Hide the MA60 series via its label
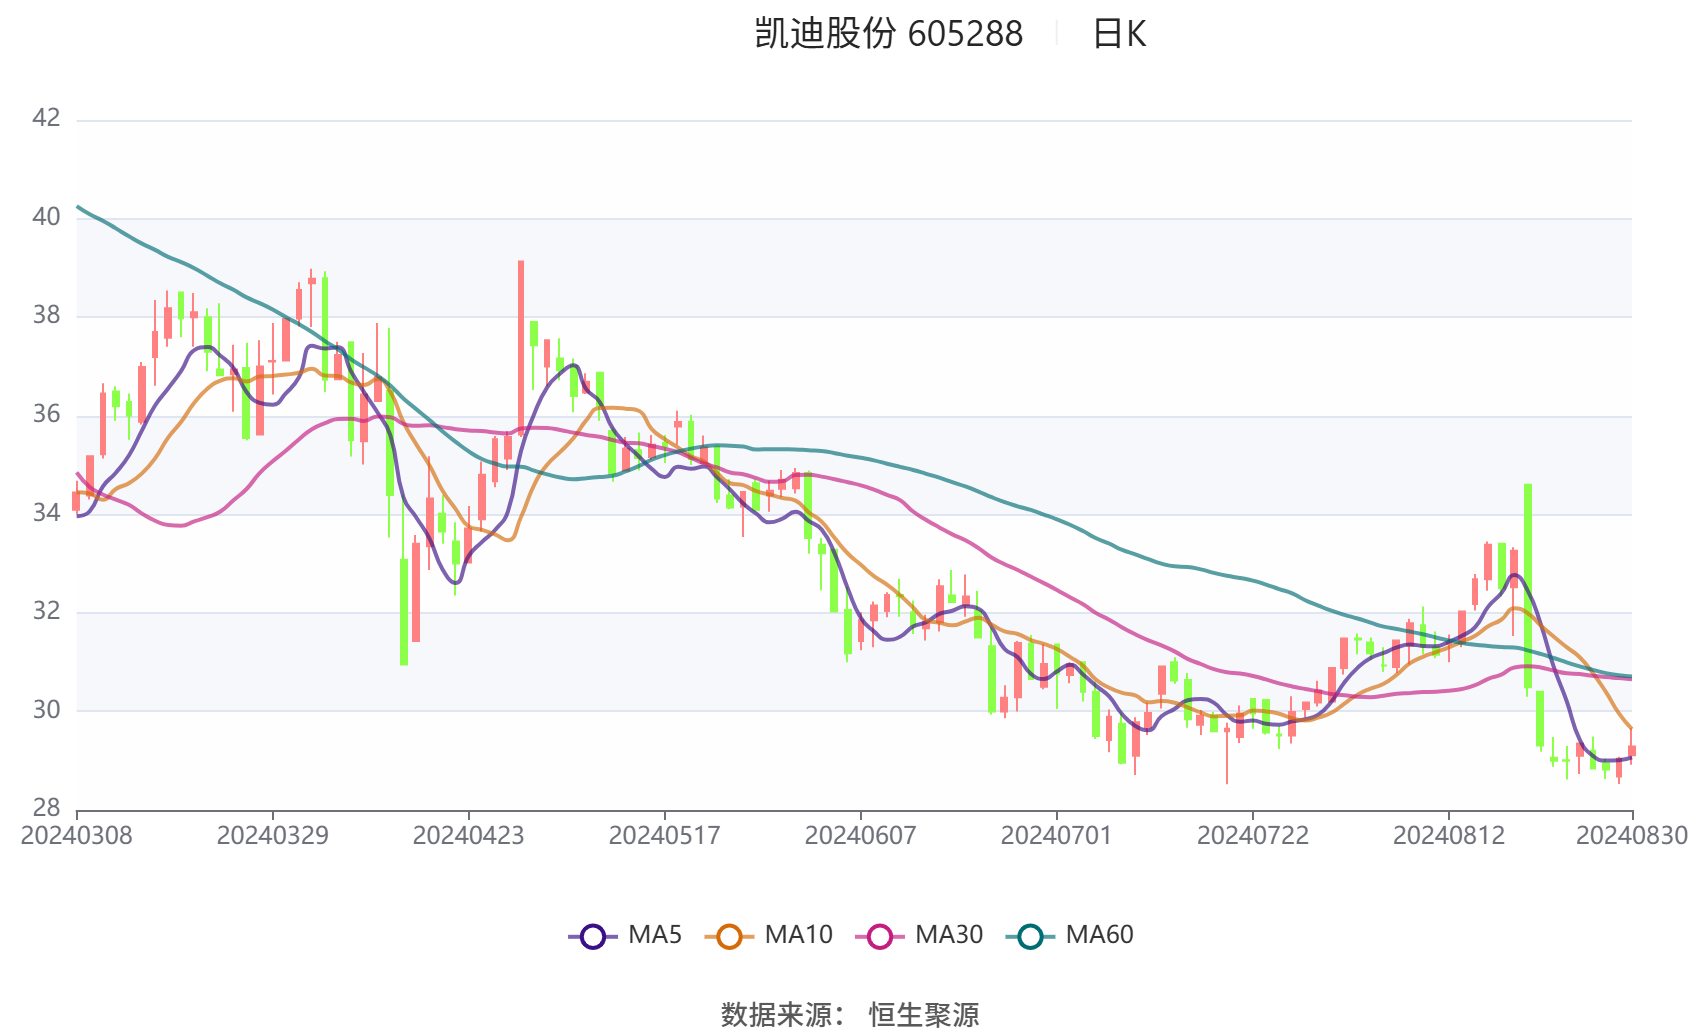This screenshot has width=1700, height=1034. (1099, 935)
